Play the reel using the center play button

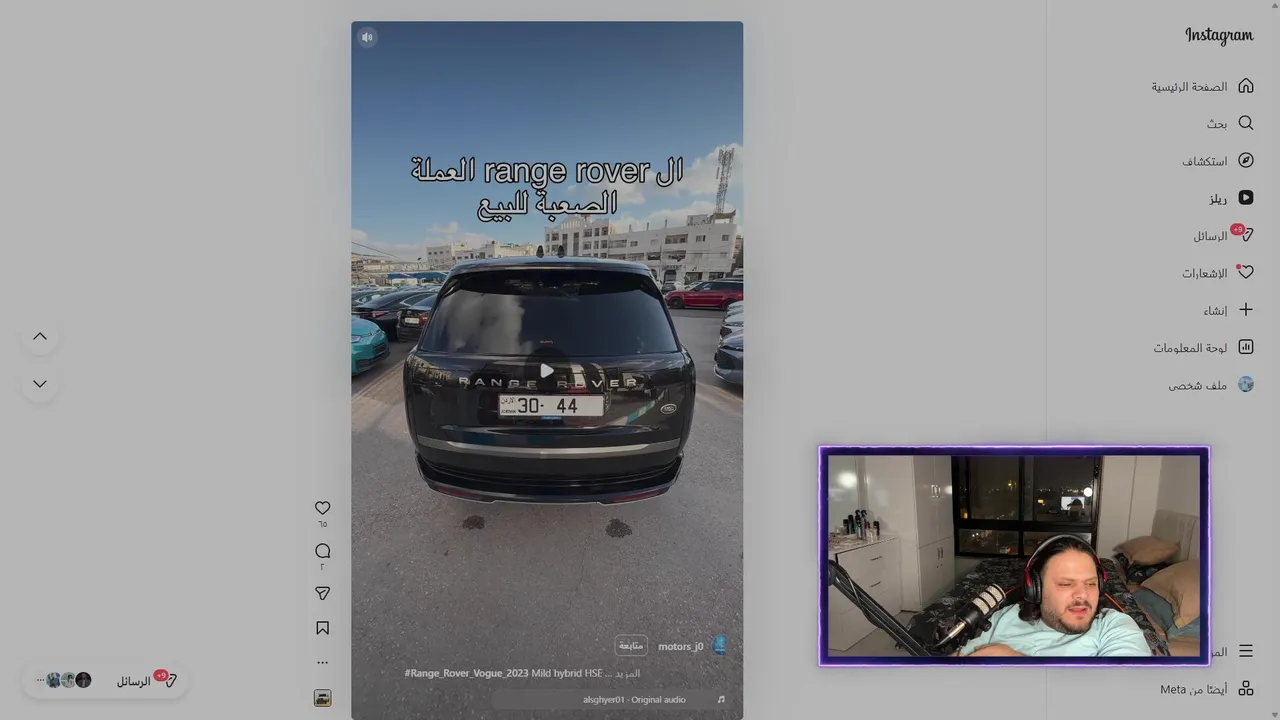tap(546, 371)
